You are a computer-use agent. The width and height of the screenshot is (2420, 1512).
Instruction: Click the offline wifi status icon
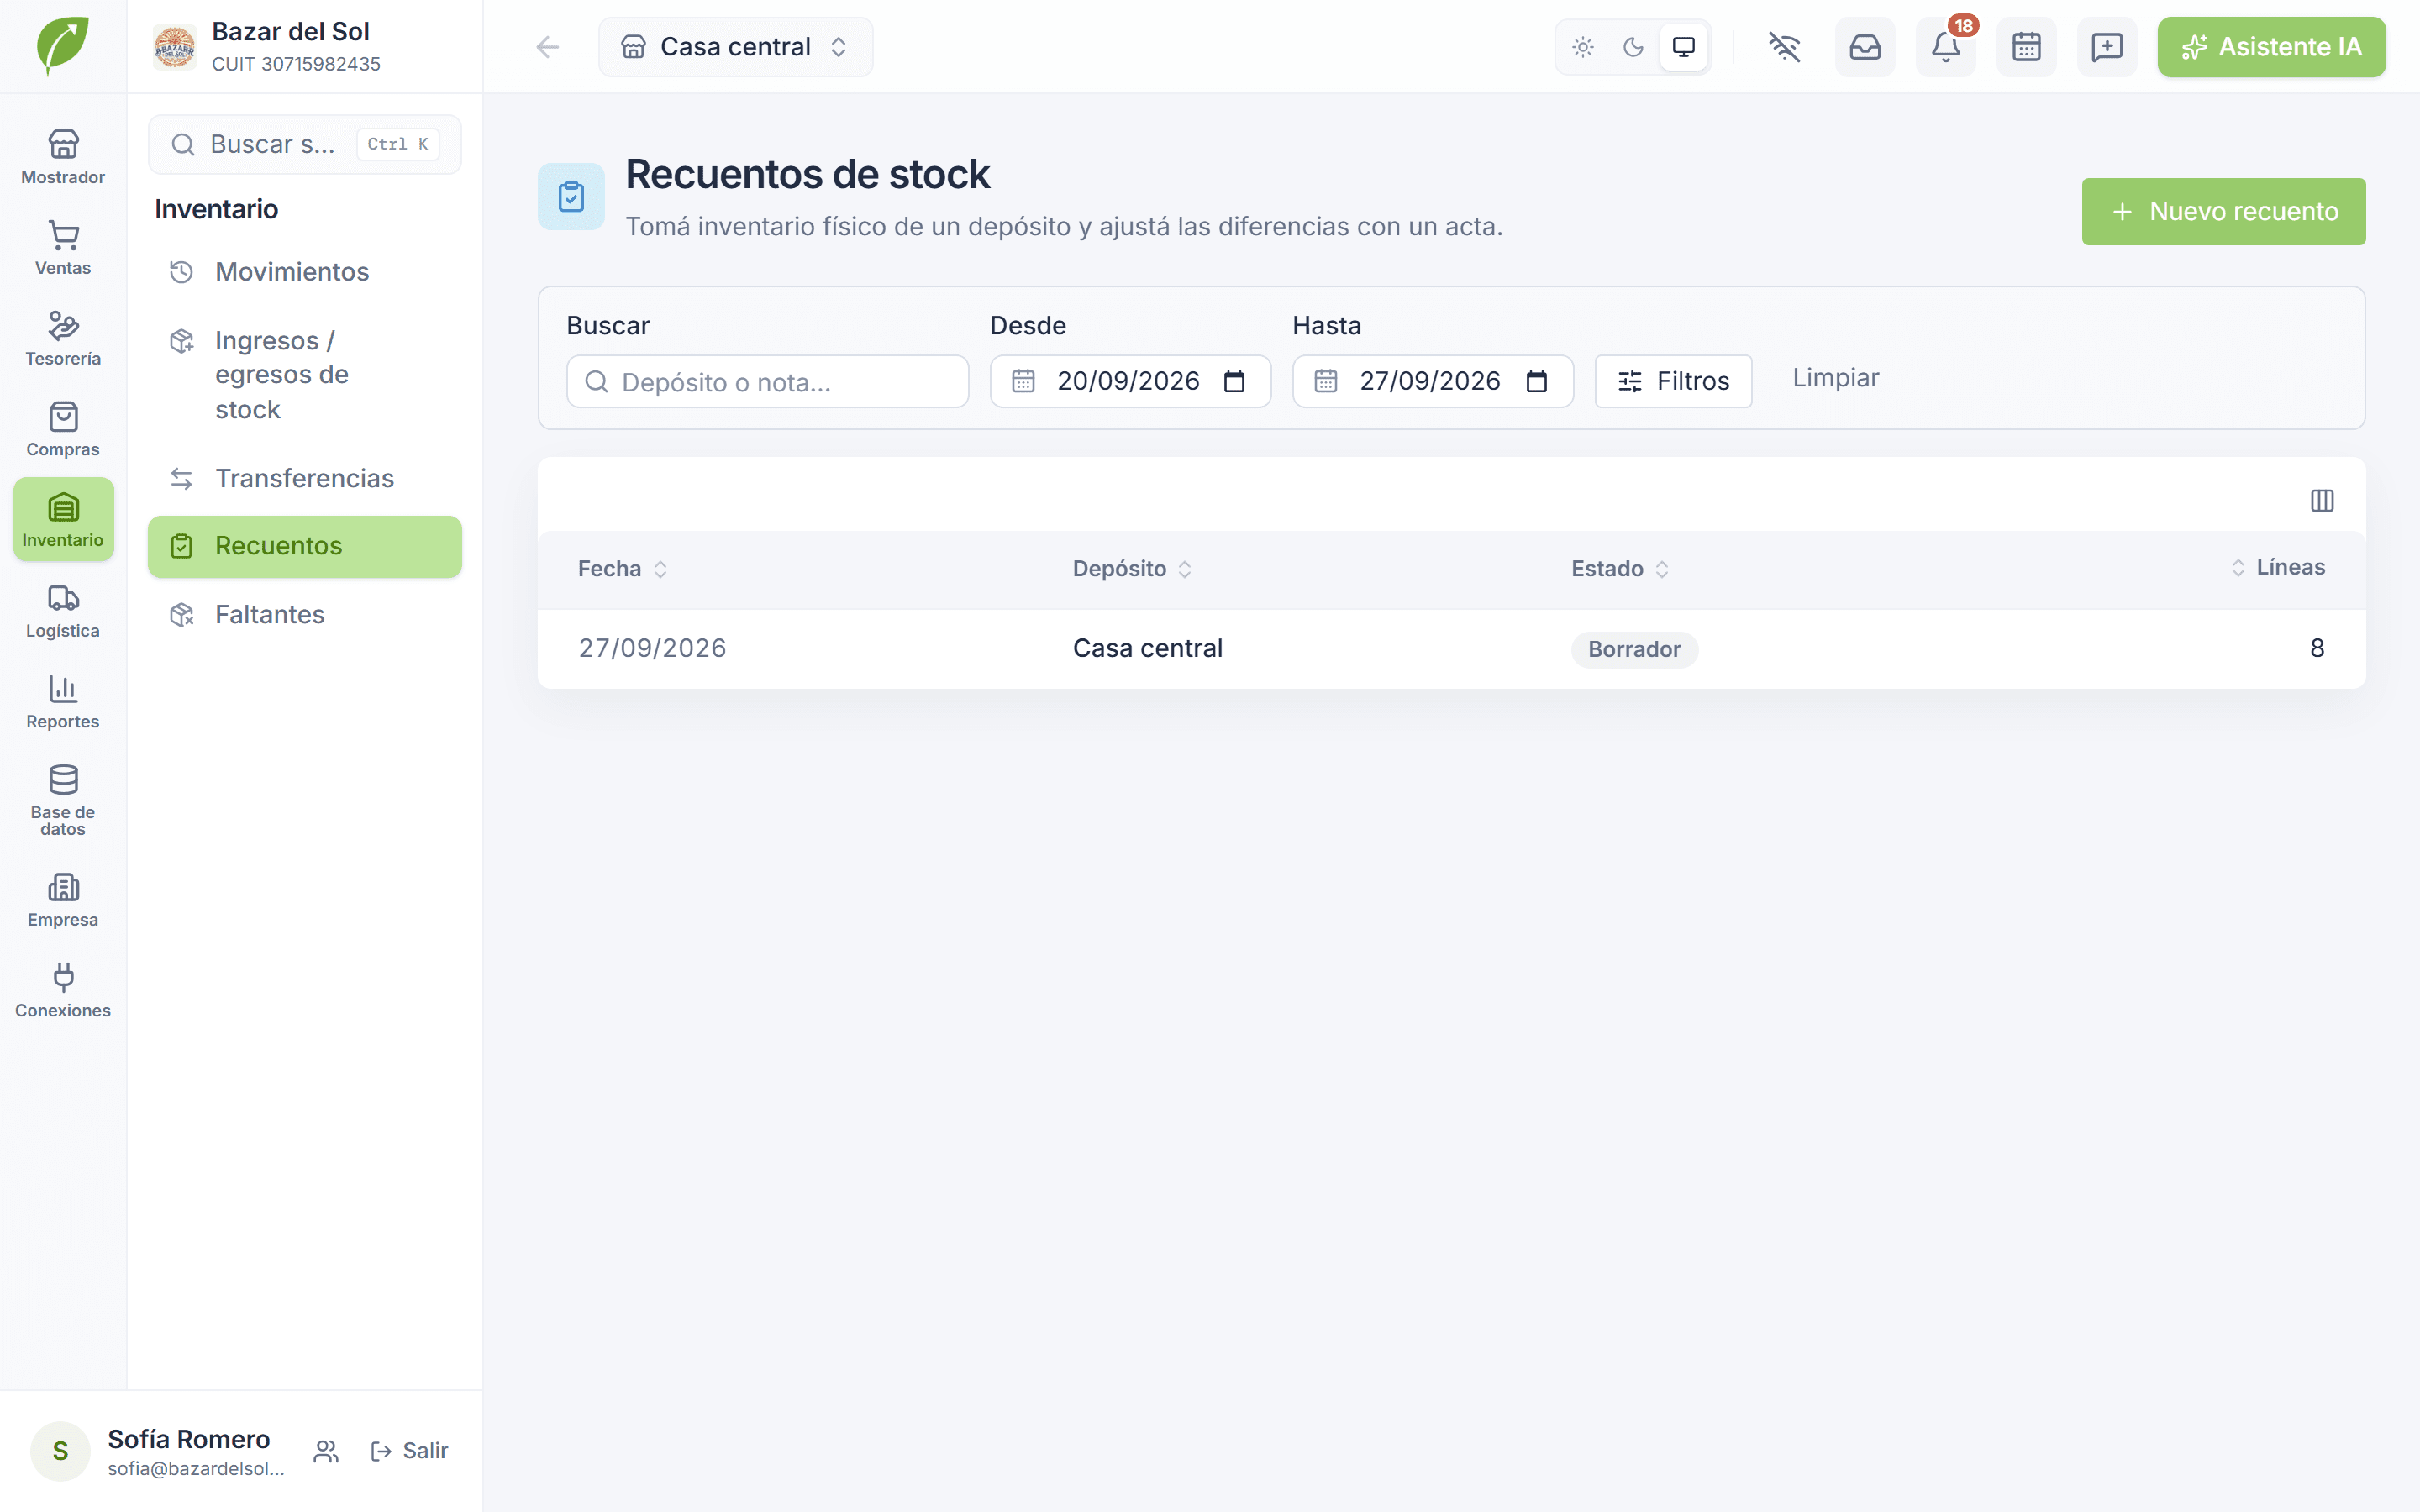click(x=1784, y=47)
